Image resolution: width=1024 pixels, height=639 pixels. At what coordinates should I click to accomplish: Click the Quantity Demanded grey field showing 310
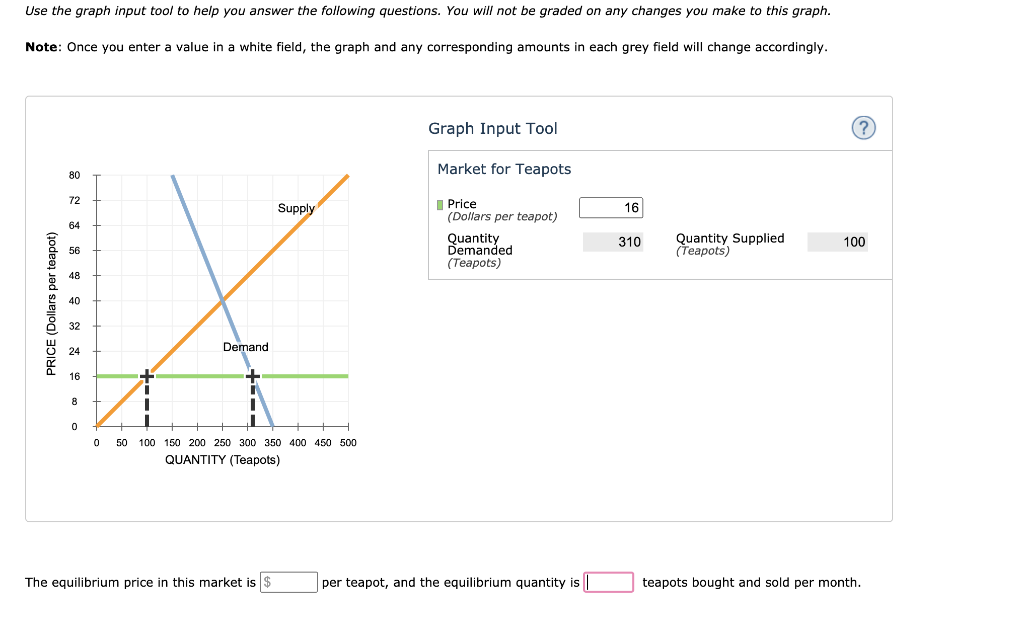click(613, 242)
